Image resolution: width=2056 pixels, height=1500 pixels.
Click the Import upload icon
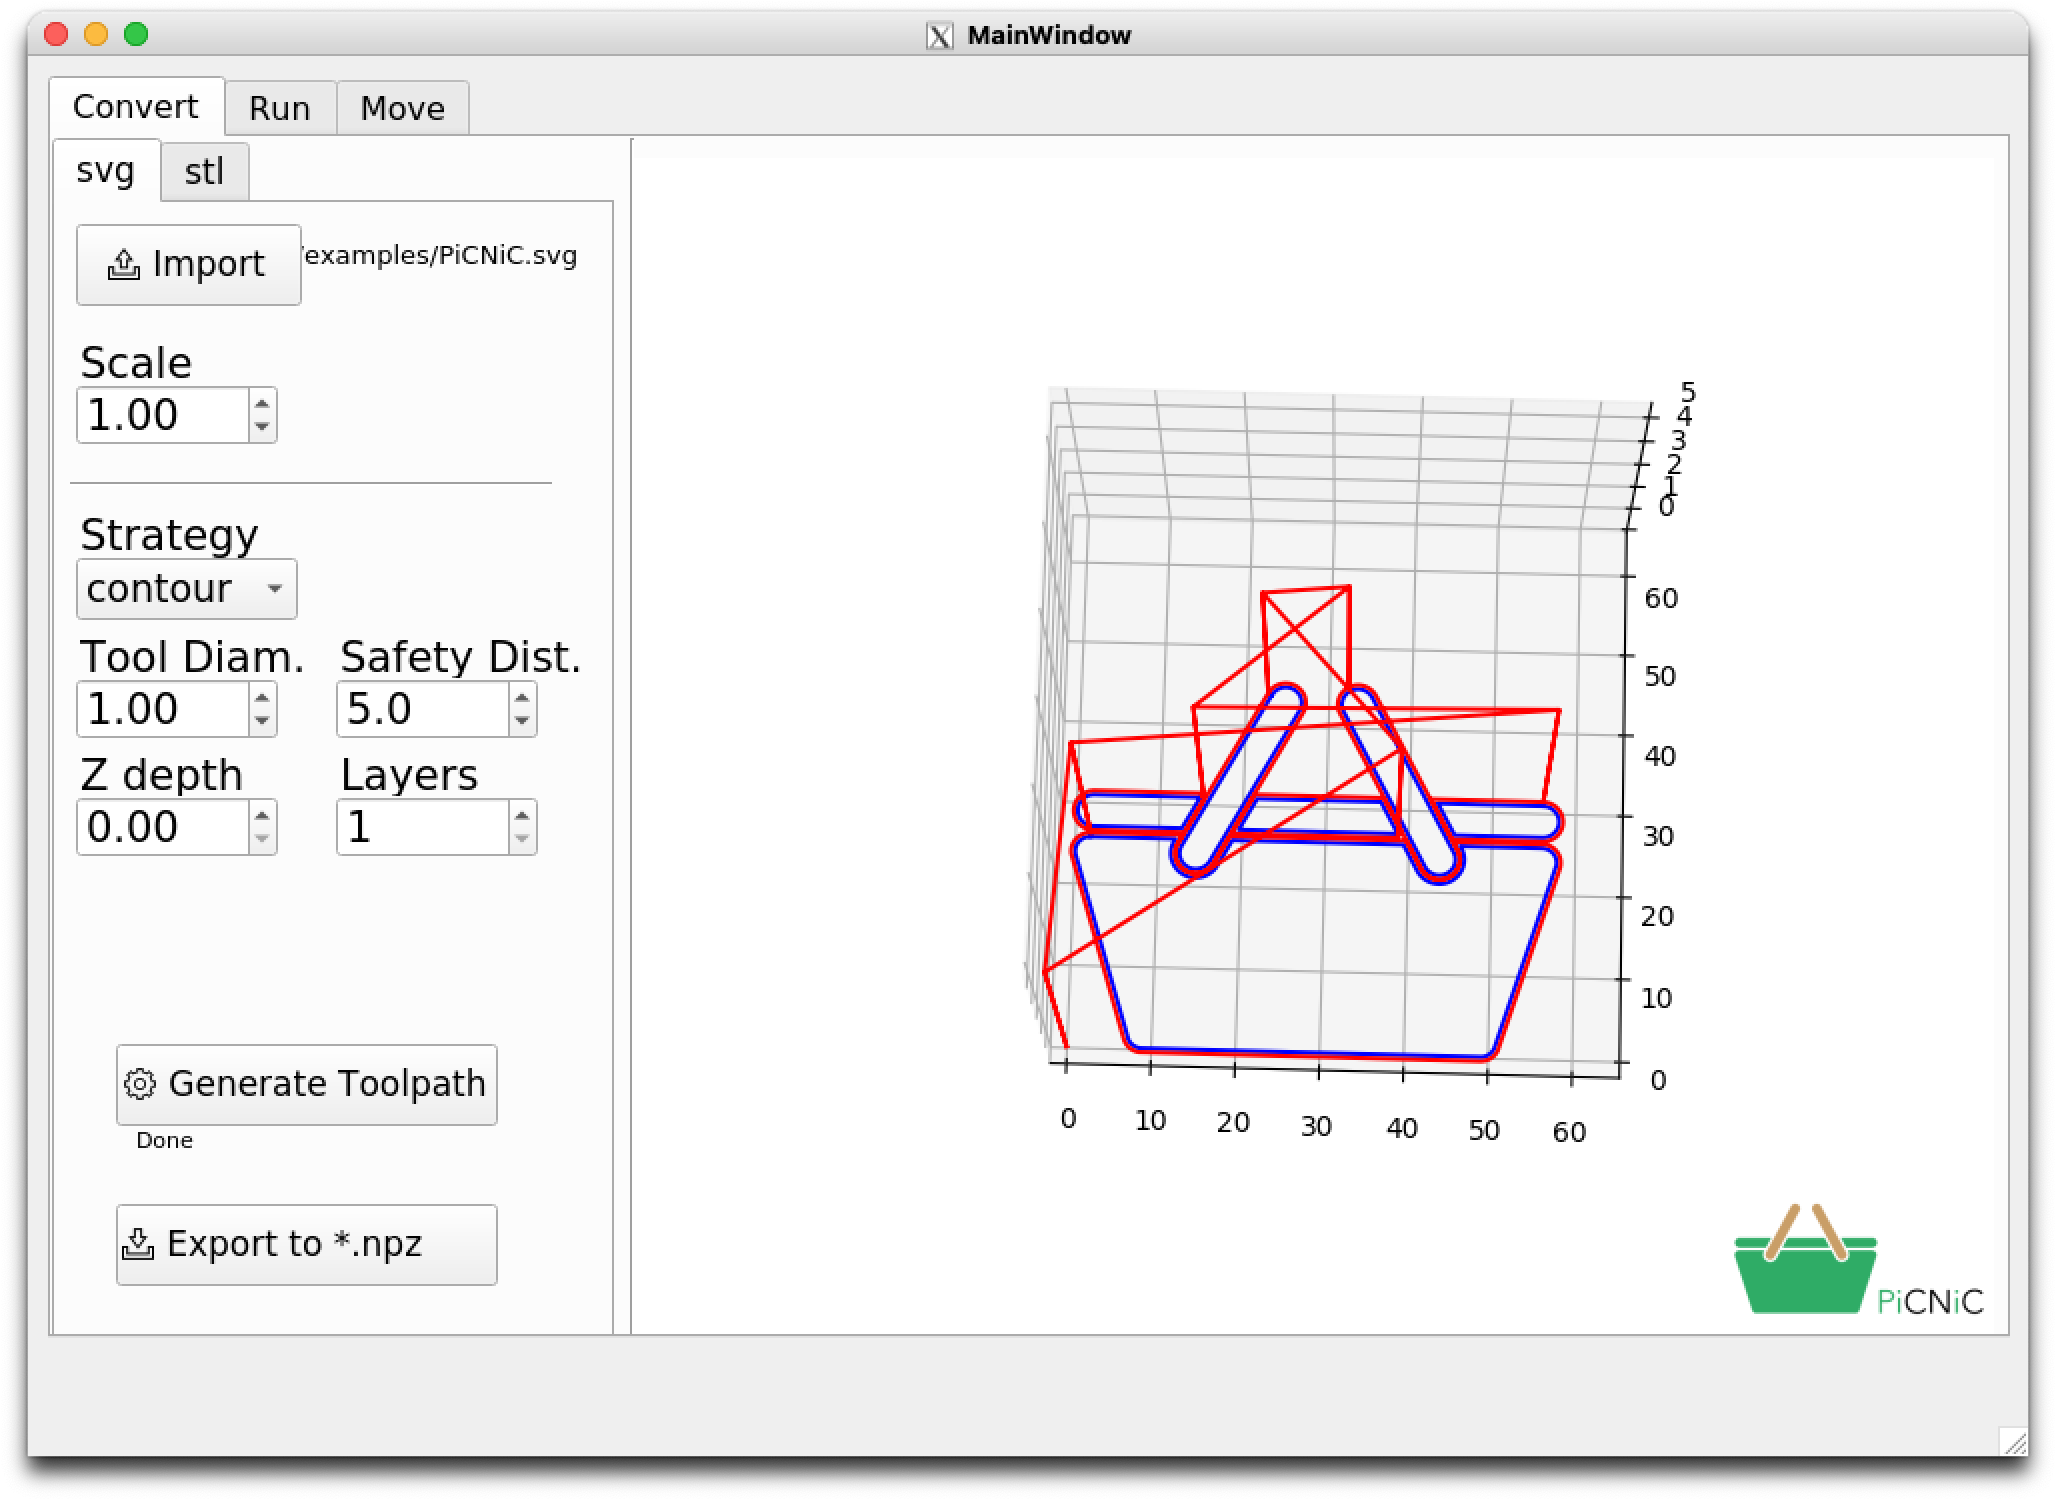pyautogui.click(x=124, y=265)
